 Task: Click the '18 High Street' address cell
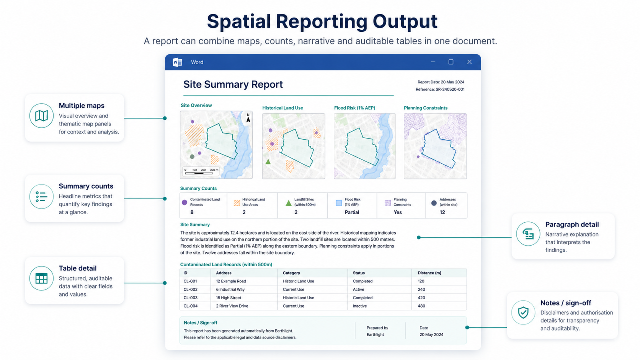229,298
